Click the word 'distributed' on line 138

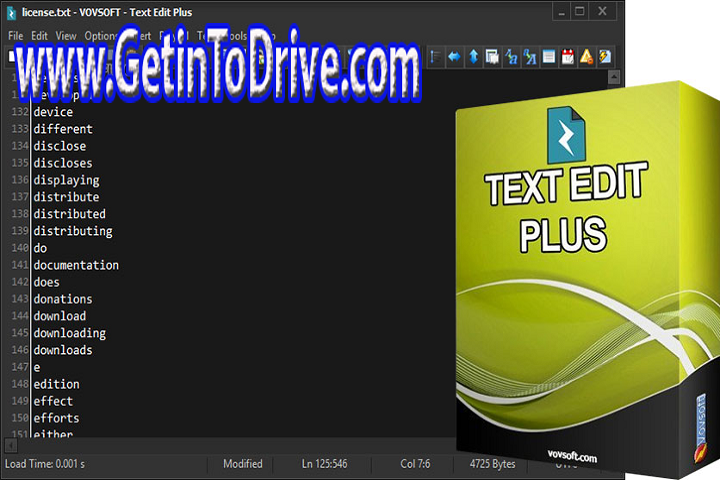(x=69, y=214)
